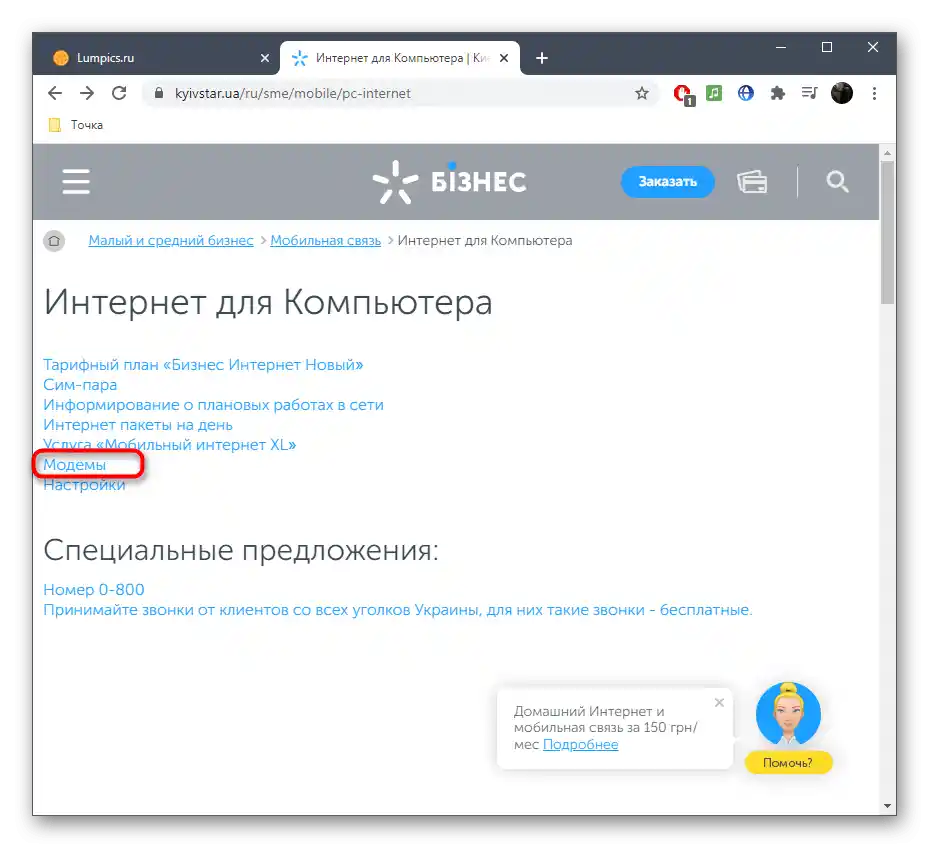Maximize the Chrome window
Viewport: 929px width, 848px height.
click(827, 47)
